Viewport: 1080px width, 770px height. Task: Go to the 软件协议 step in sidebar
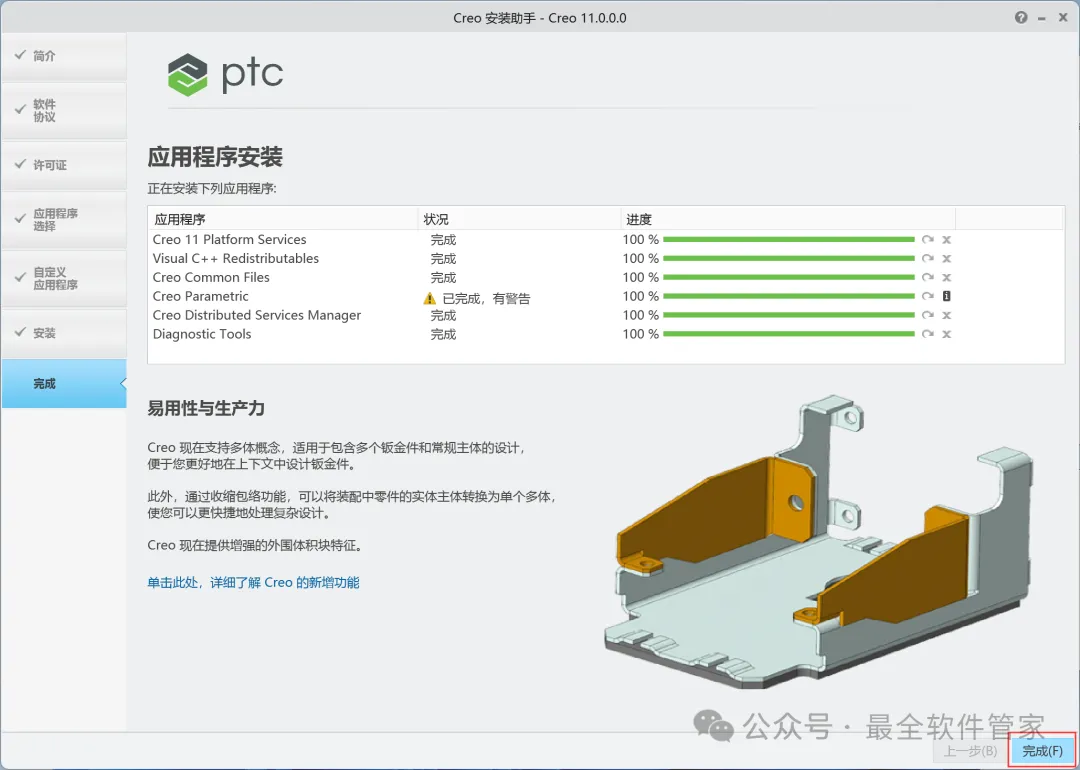pos(64,110)
